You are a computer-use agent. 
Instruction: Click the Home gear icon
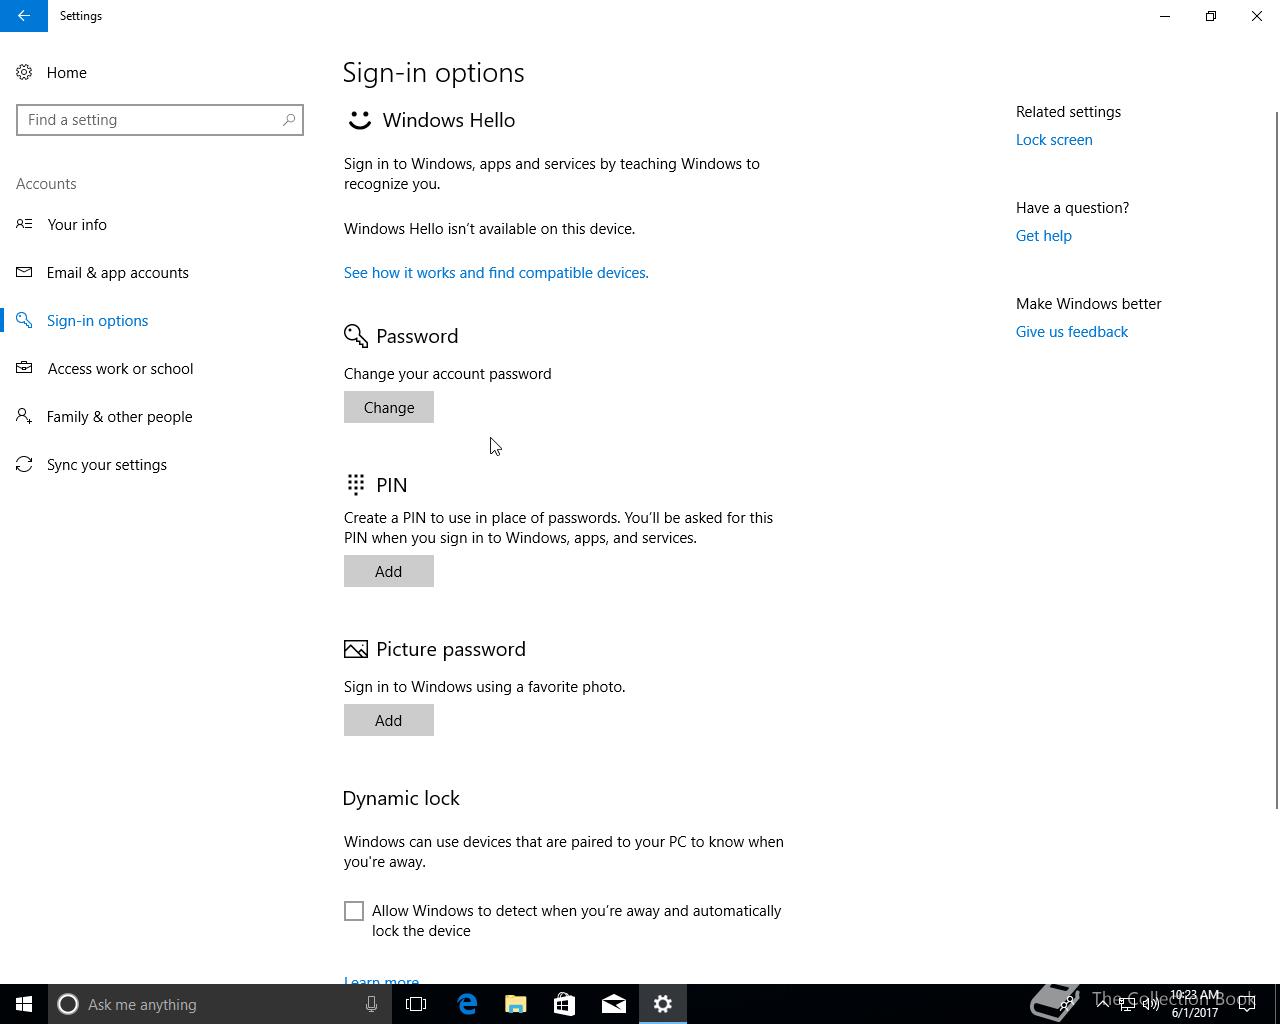click(x=24, y=72)
